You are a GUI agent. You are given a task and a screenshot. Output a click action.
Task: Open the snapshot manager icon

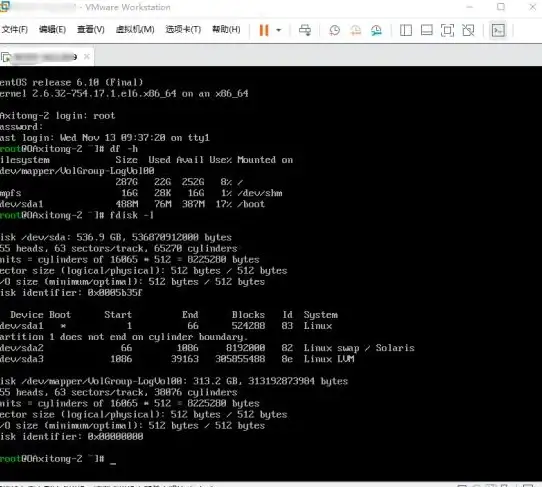pos(376,30)
